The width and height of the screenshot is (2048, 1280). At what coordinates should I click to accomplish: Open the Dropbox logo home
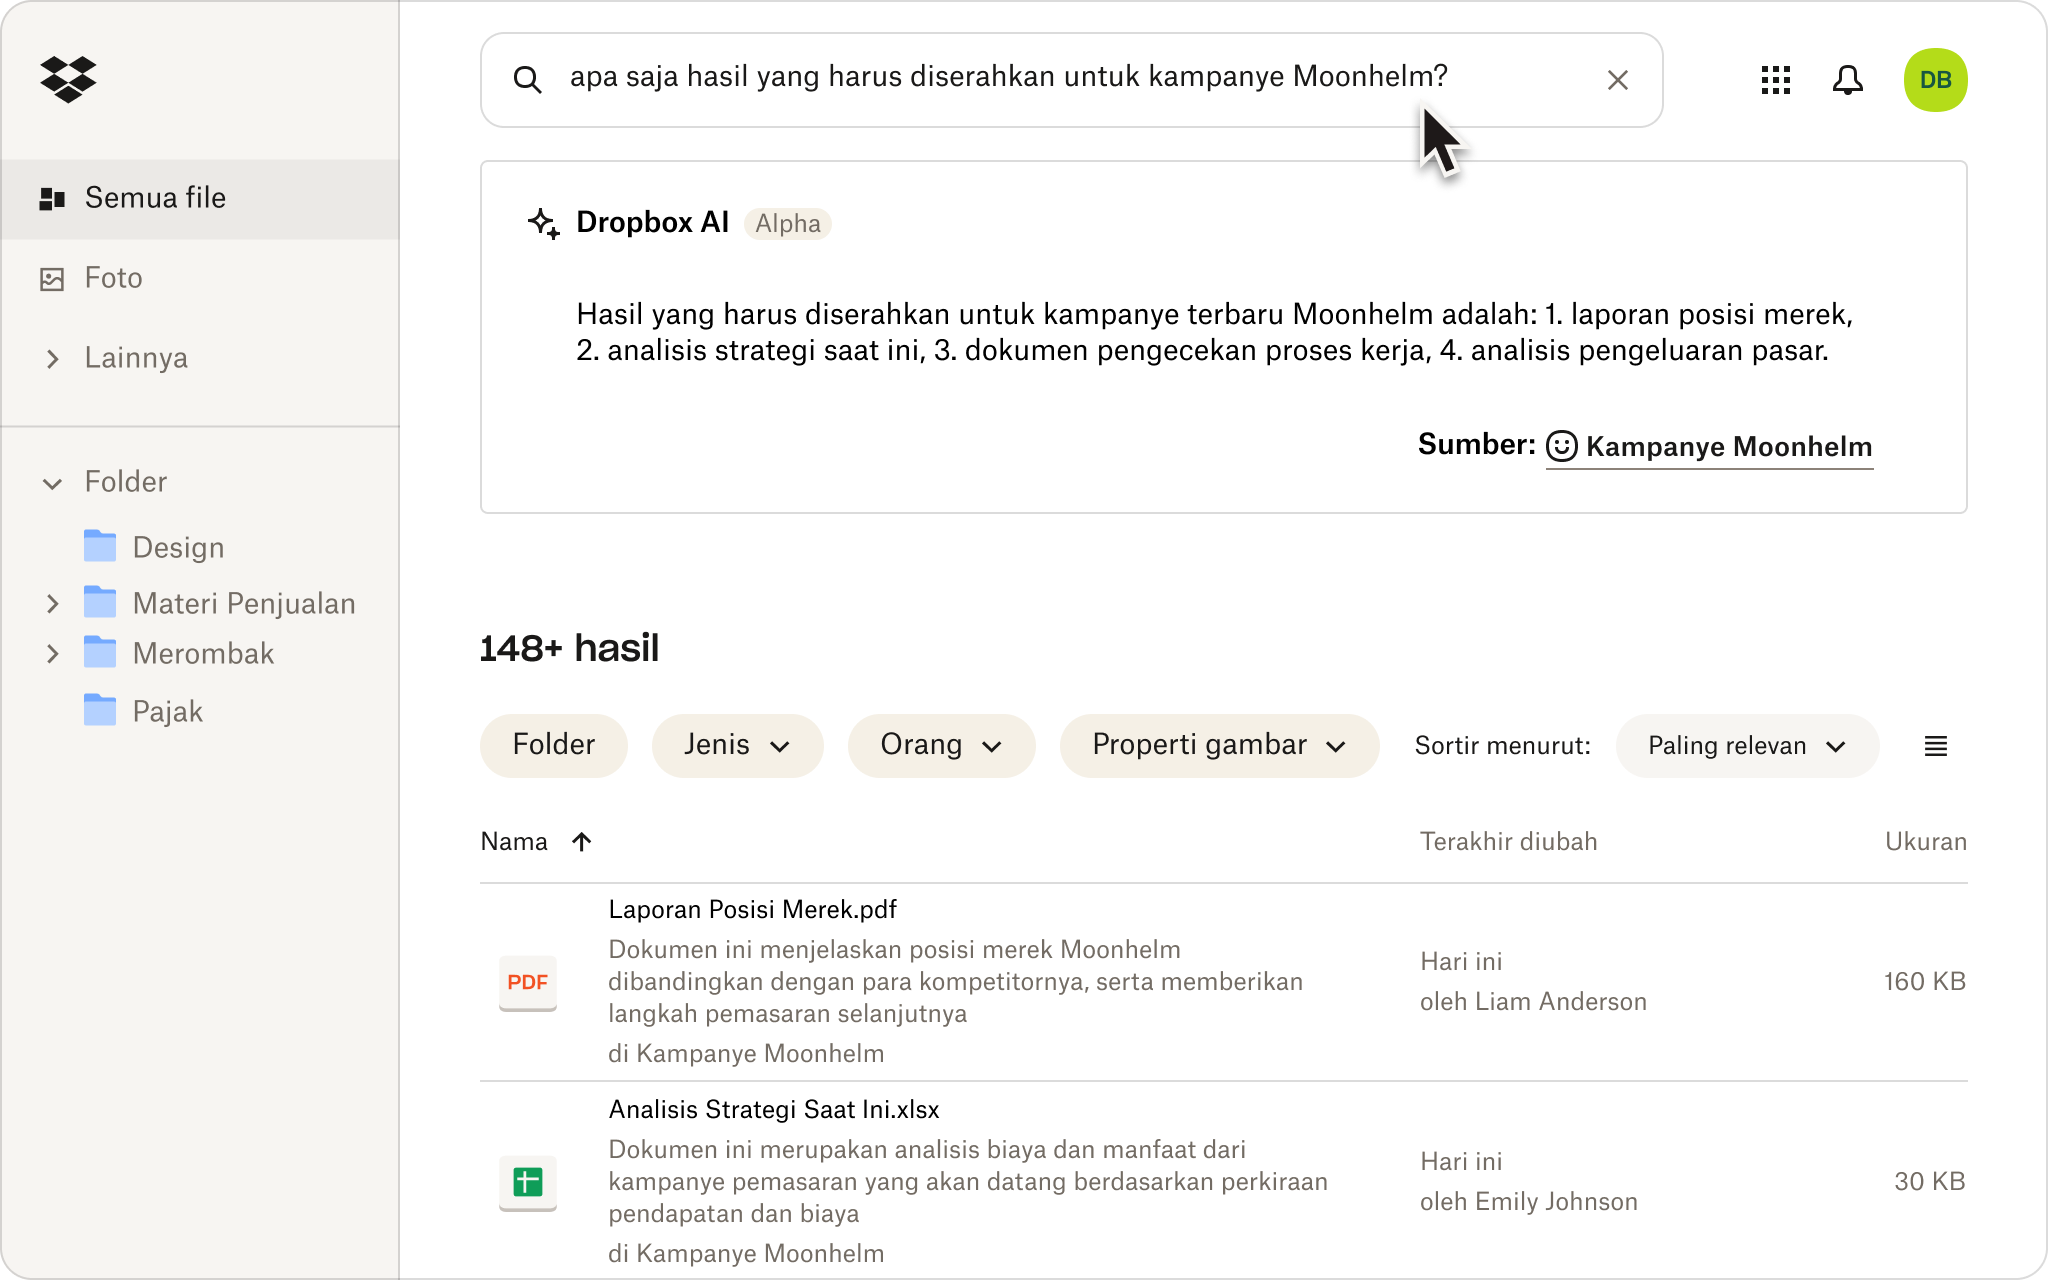pos(68,79)
